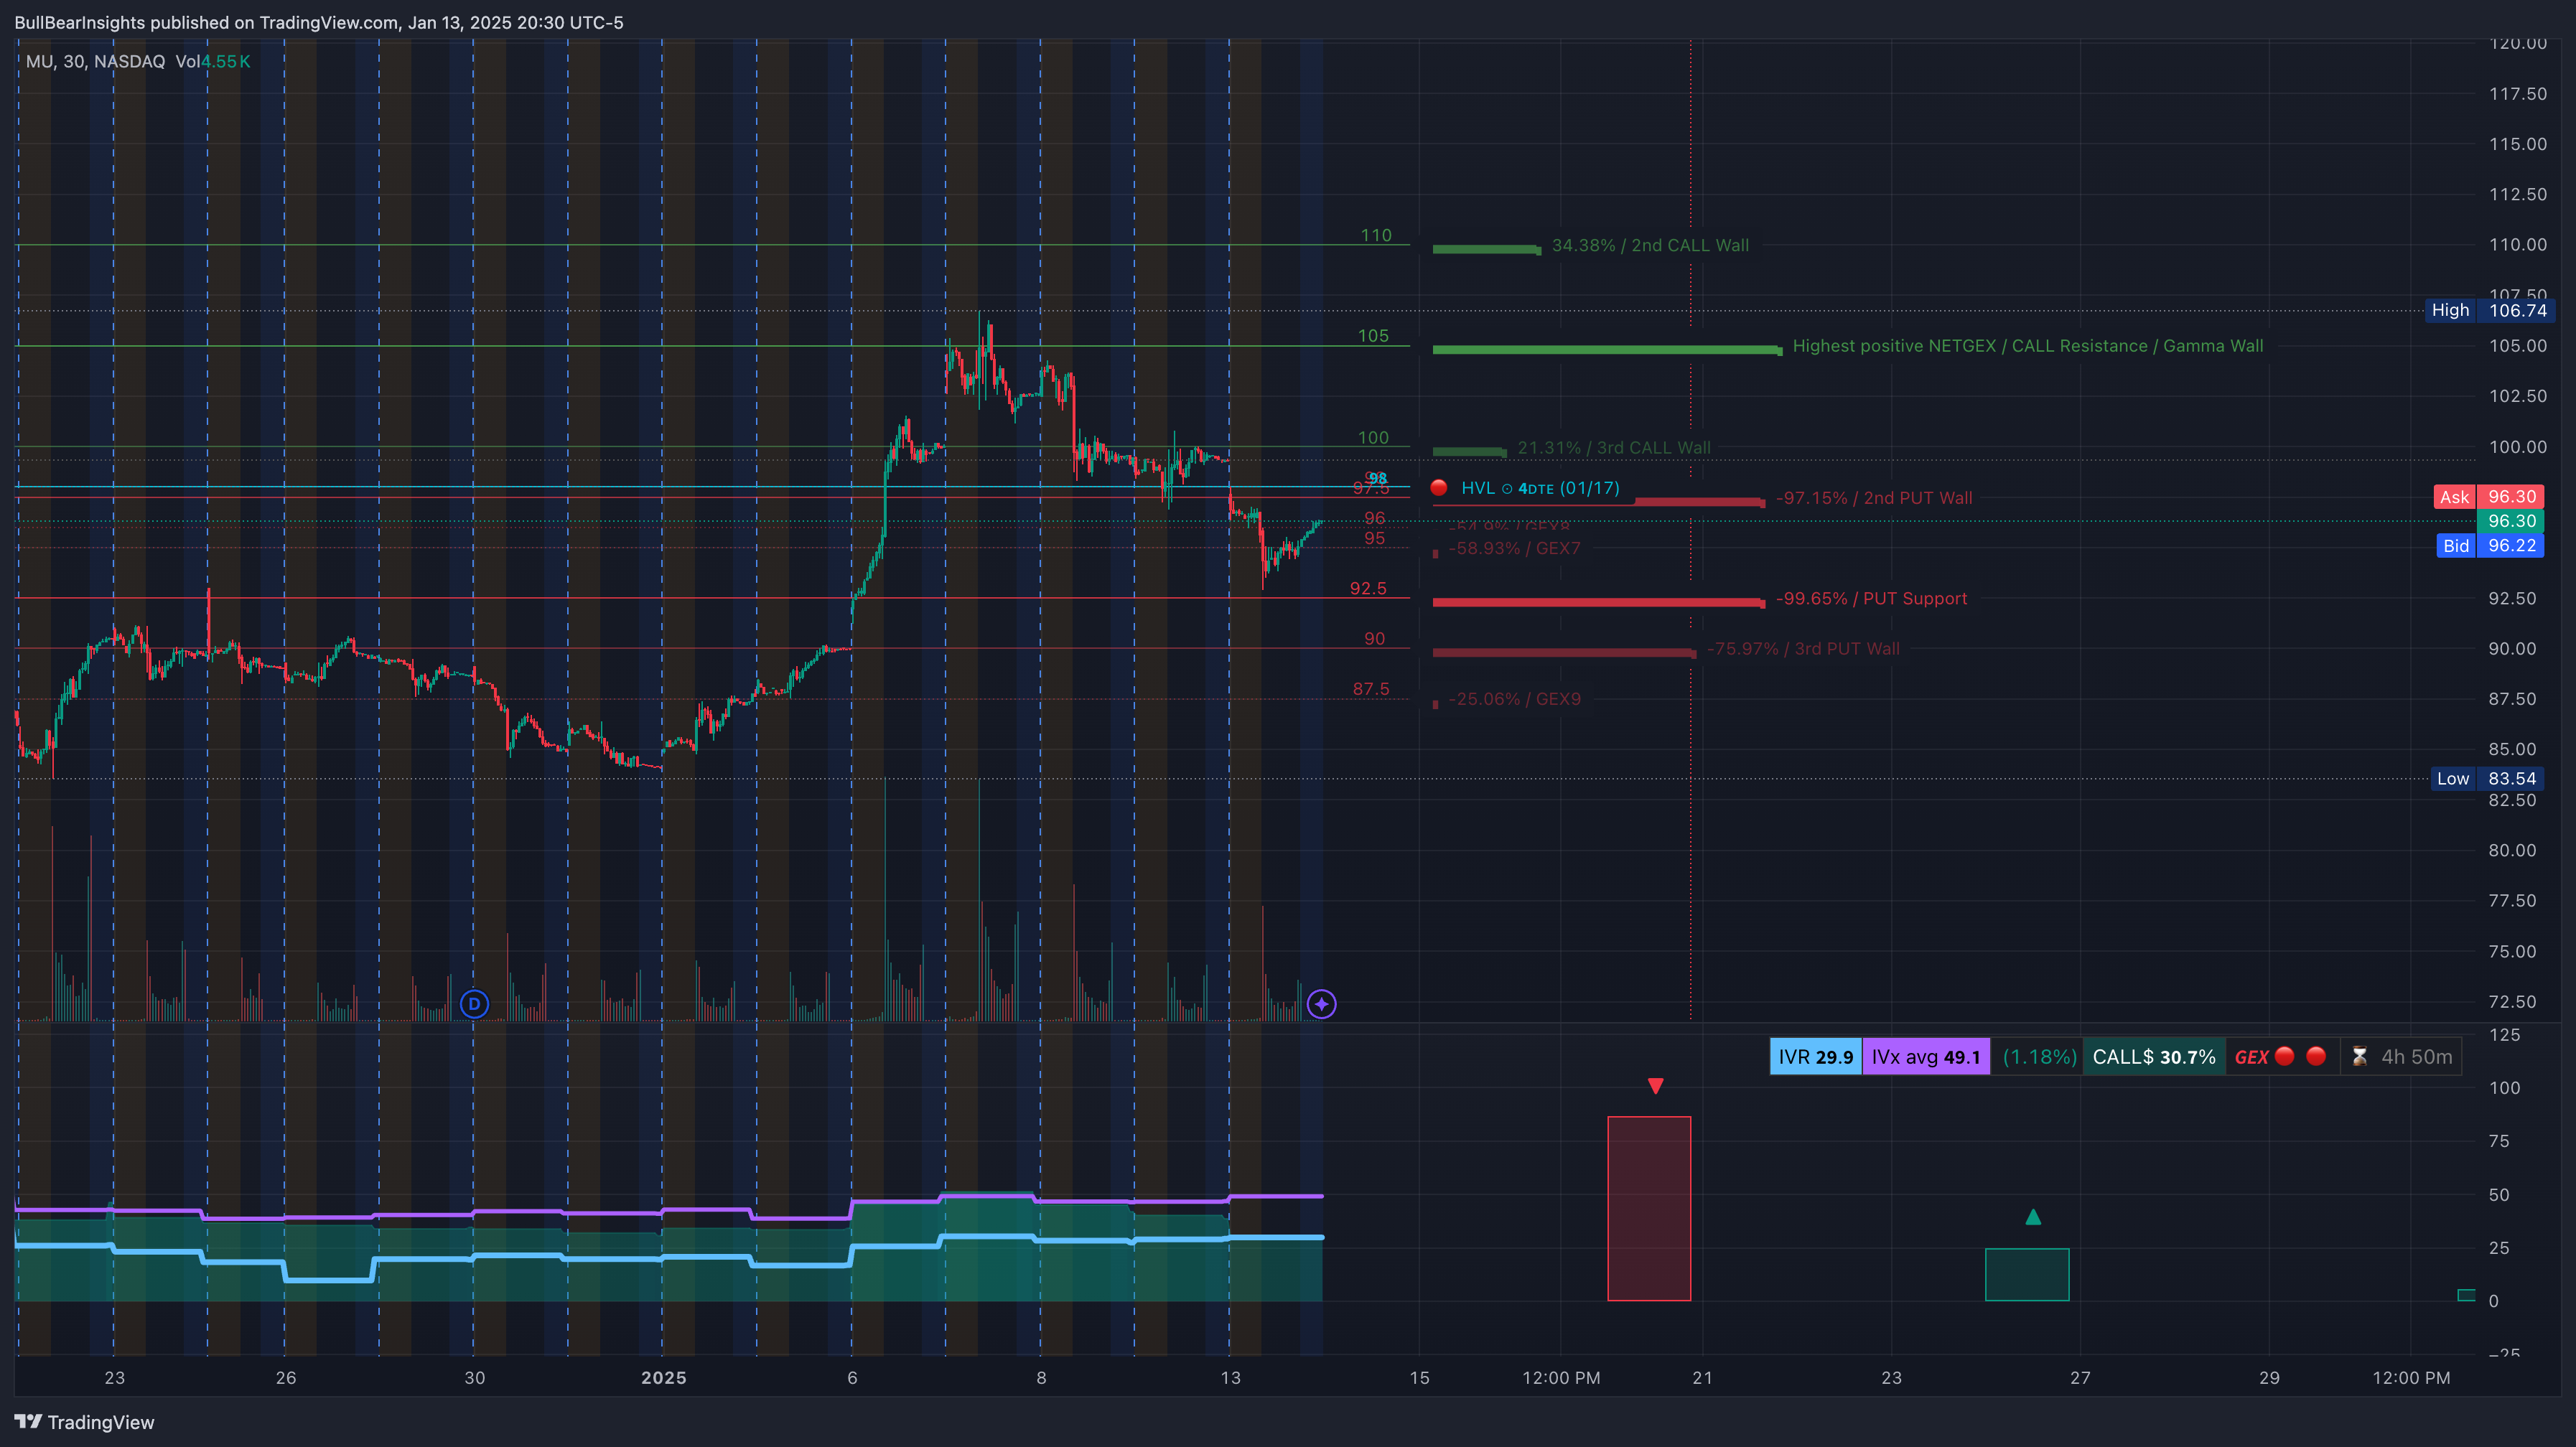Click the 34.38% / 2nd CALL Wall label
Image resolution: width=2576 pixels, height=1447 pixels.
(1650, 245)
